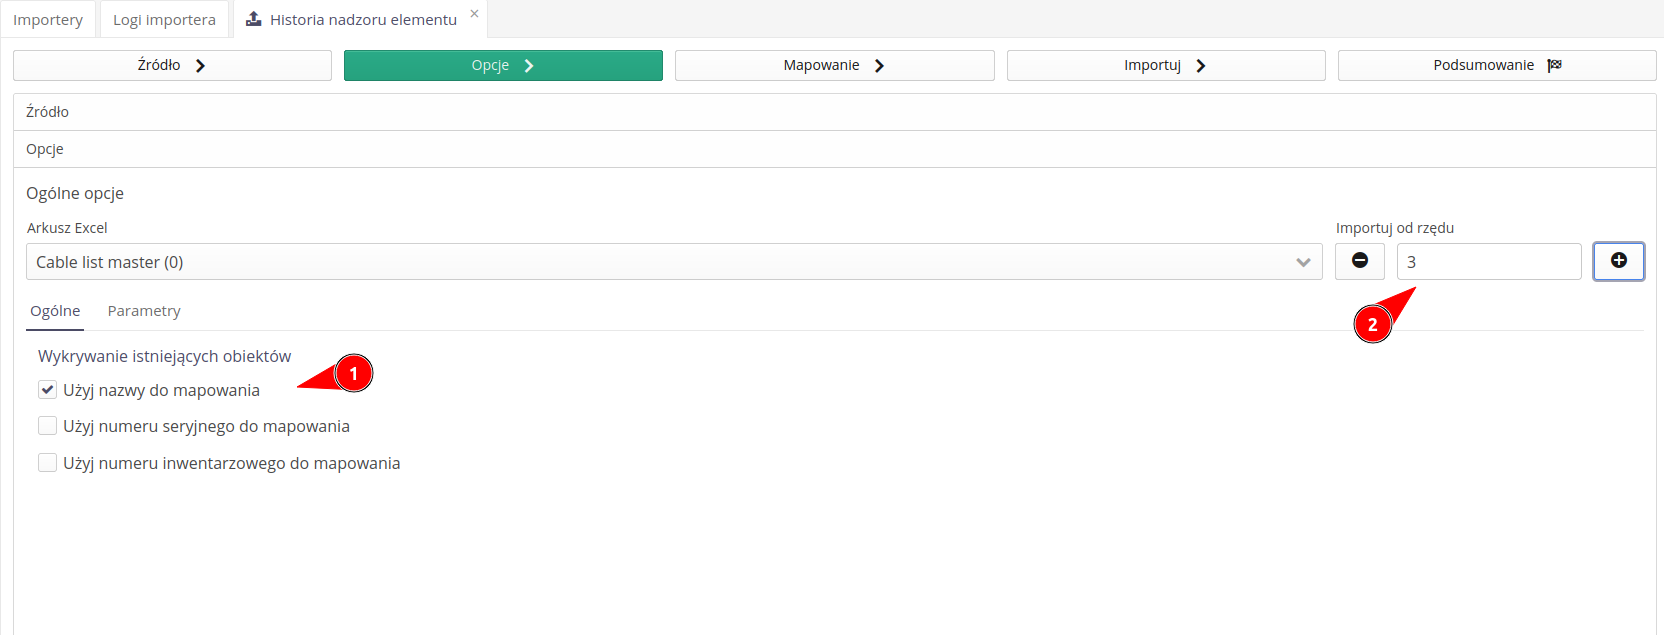Switch to the Parametry tab
This screenshot has height=635, width=1664.
(144, 311)
